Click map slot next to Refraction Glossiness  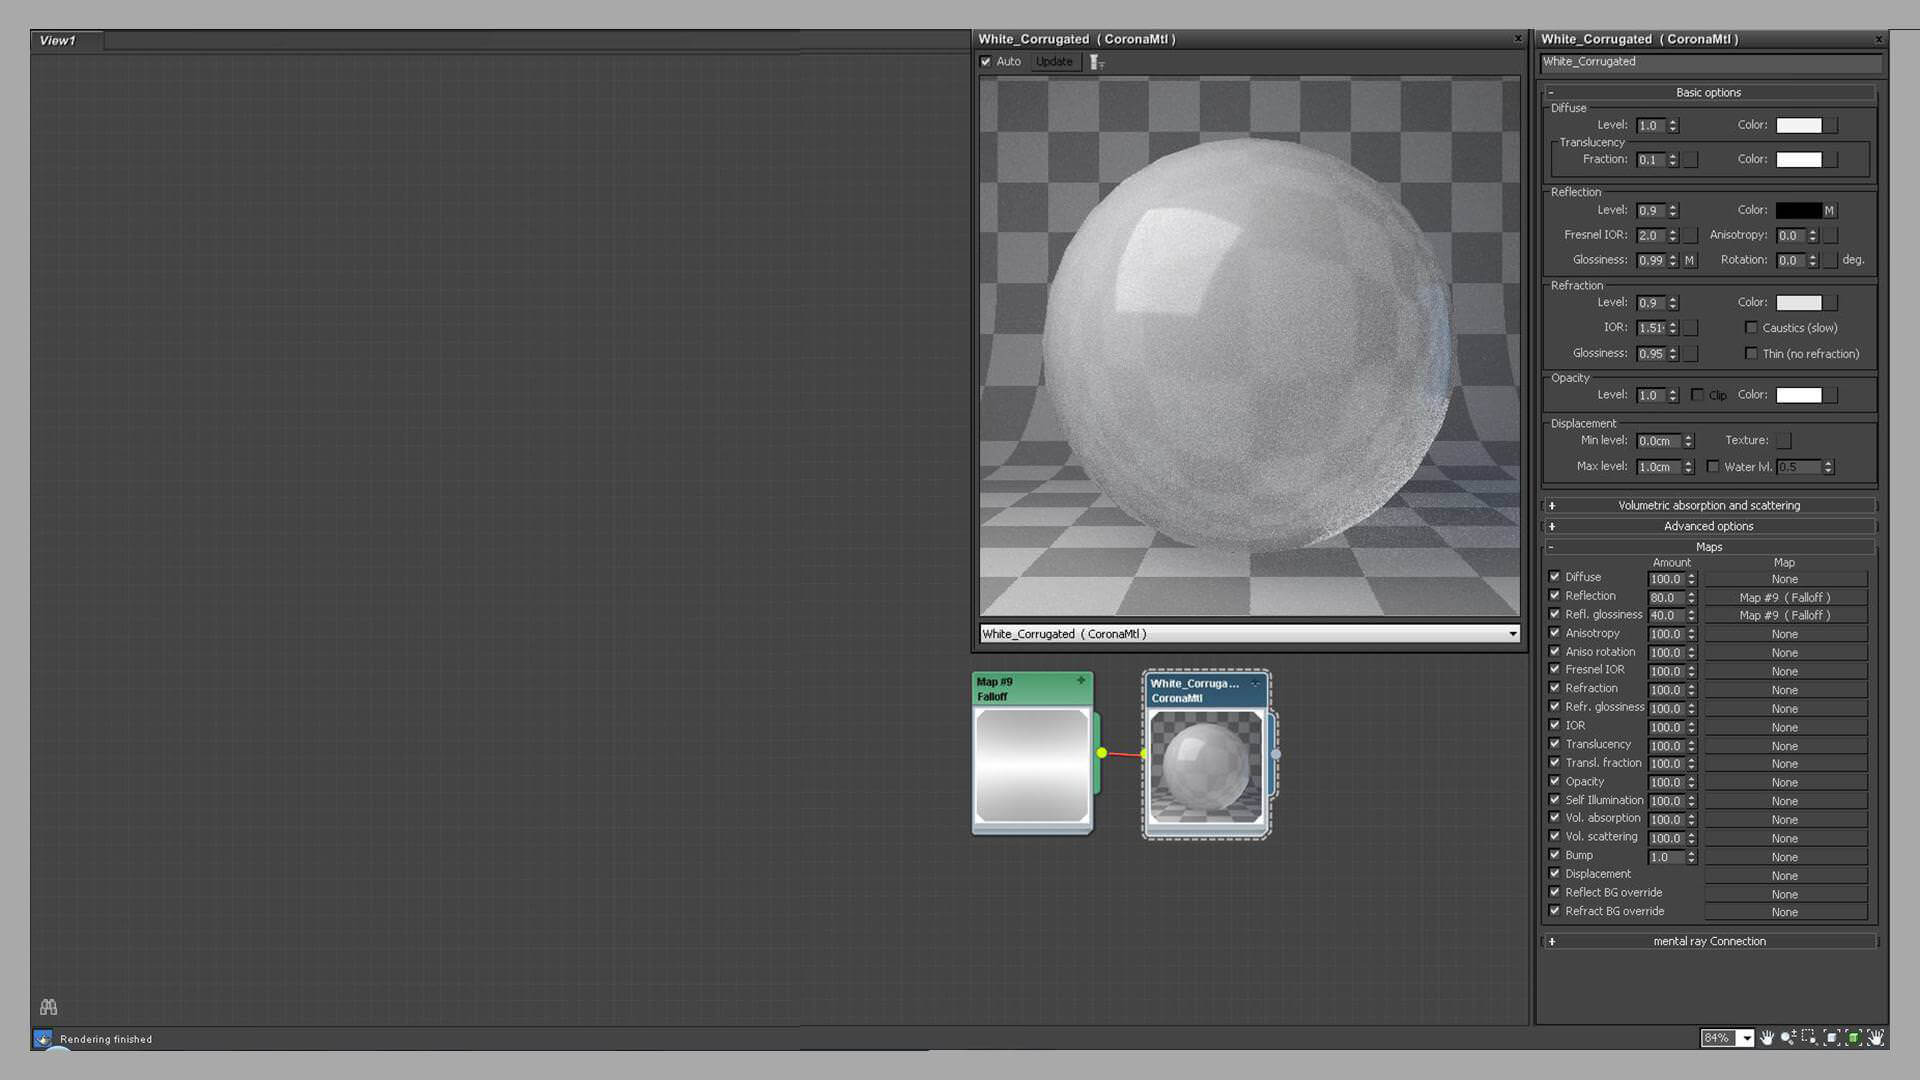(x=1690, y=354)
